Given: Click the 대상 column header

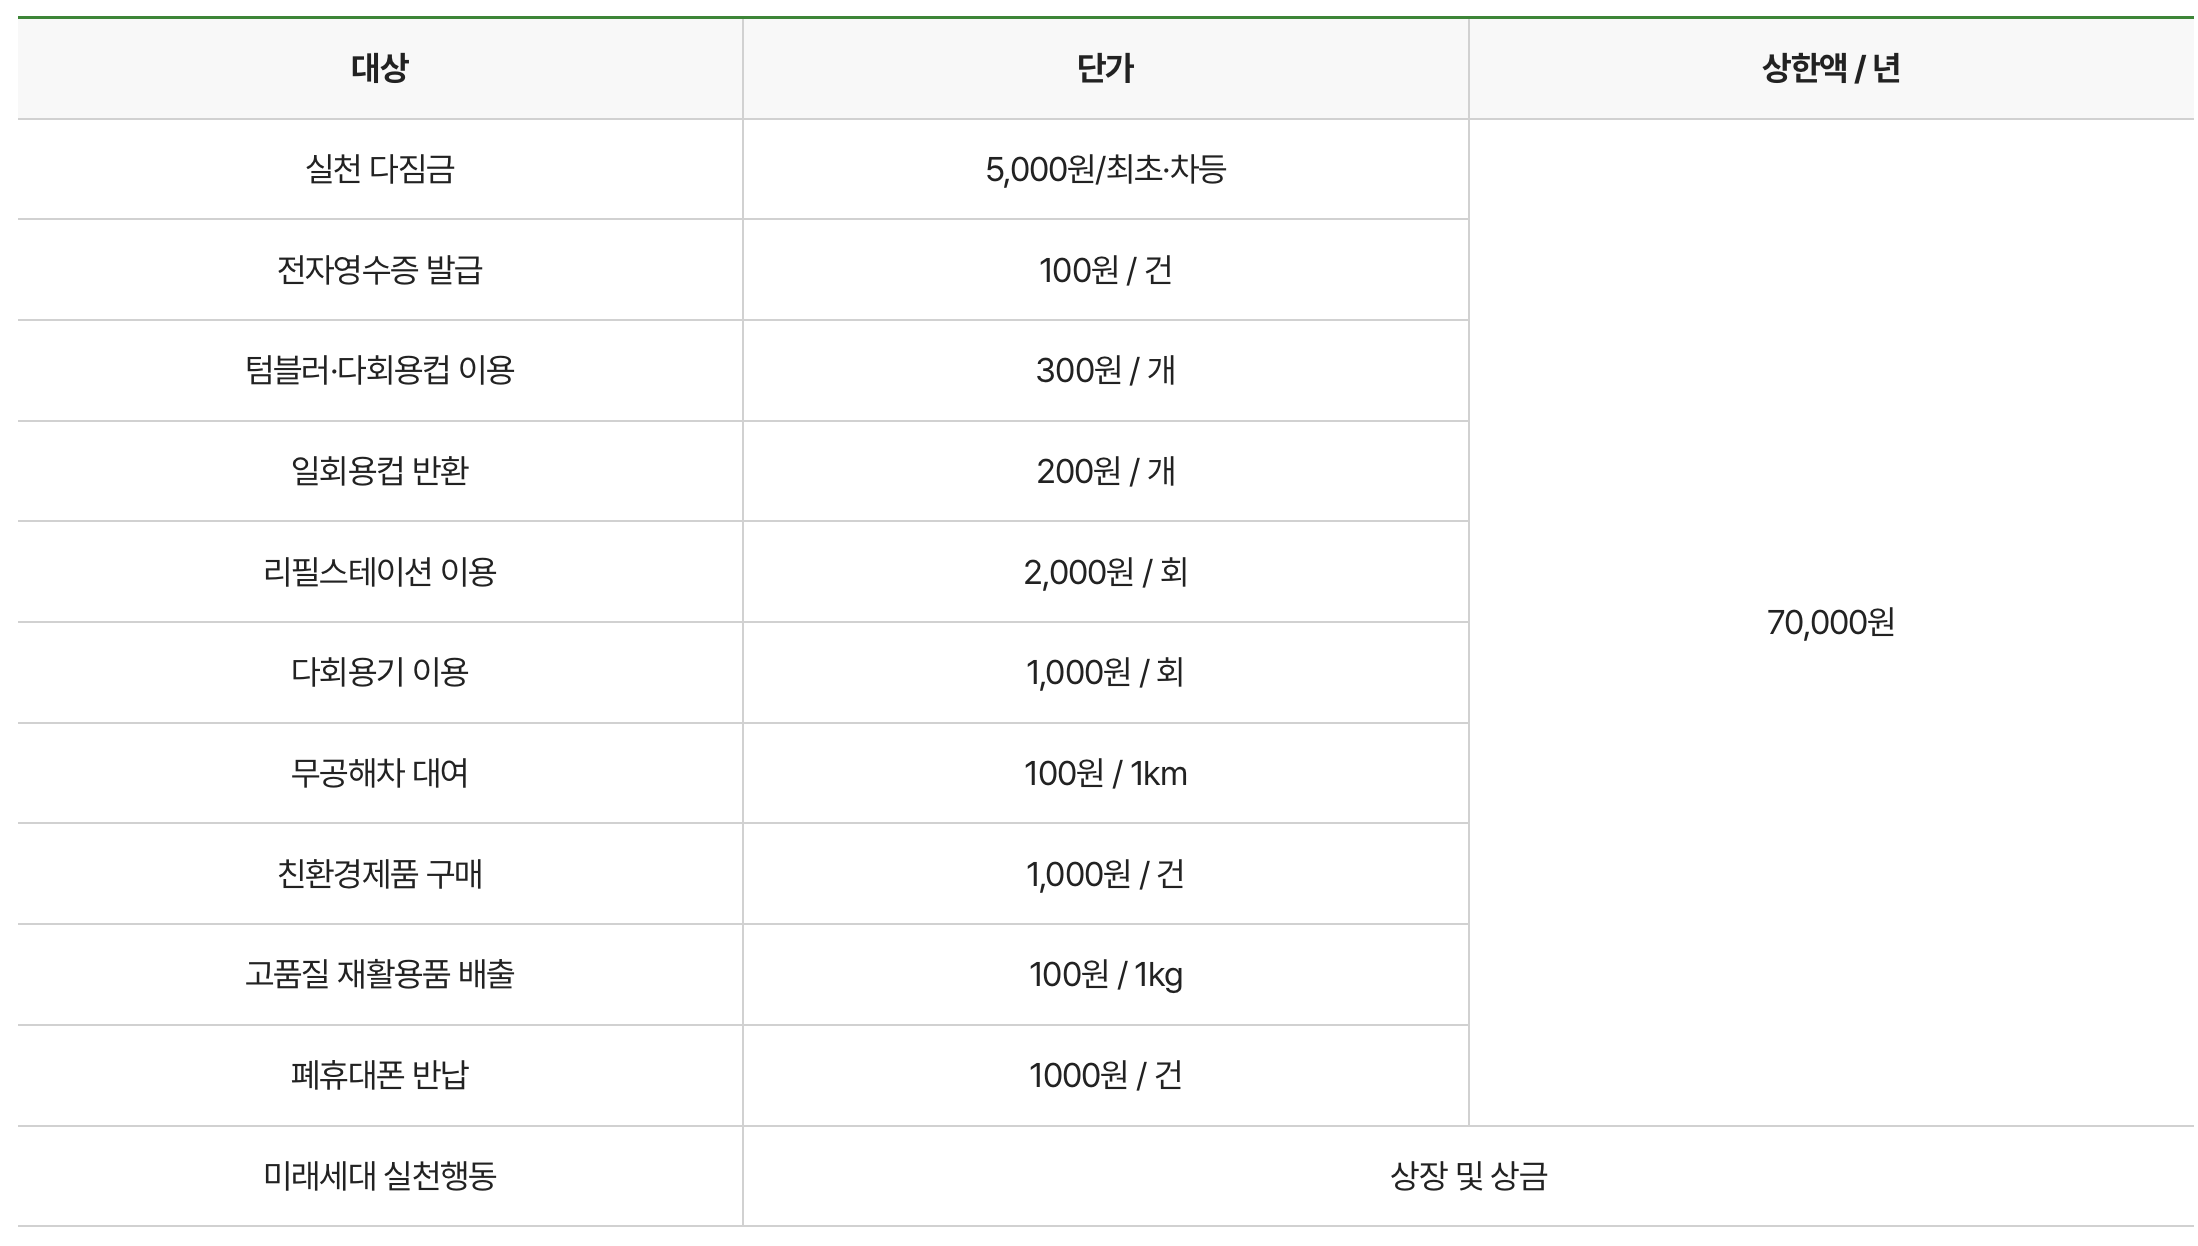Looking at the screenshot, I should pos(380,69).
